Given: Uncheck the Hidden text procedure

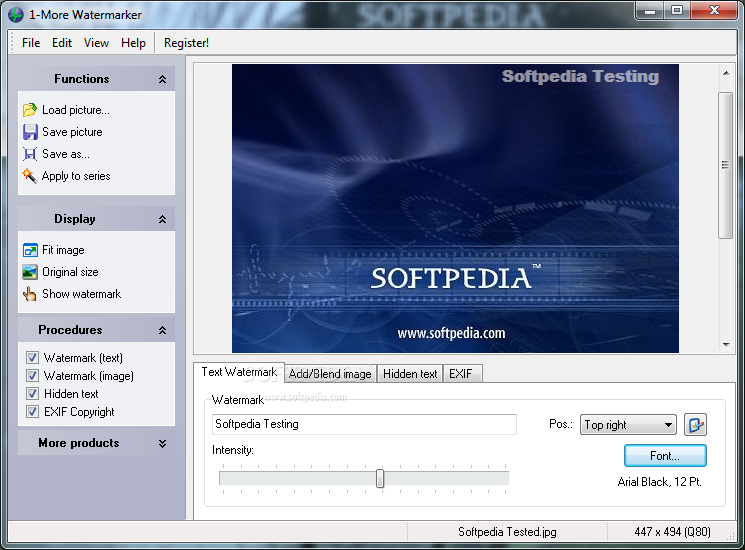Looking at the screenshot, I should coord(32,393).
